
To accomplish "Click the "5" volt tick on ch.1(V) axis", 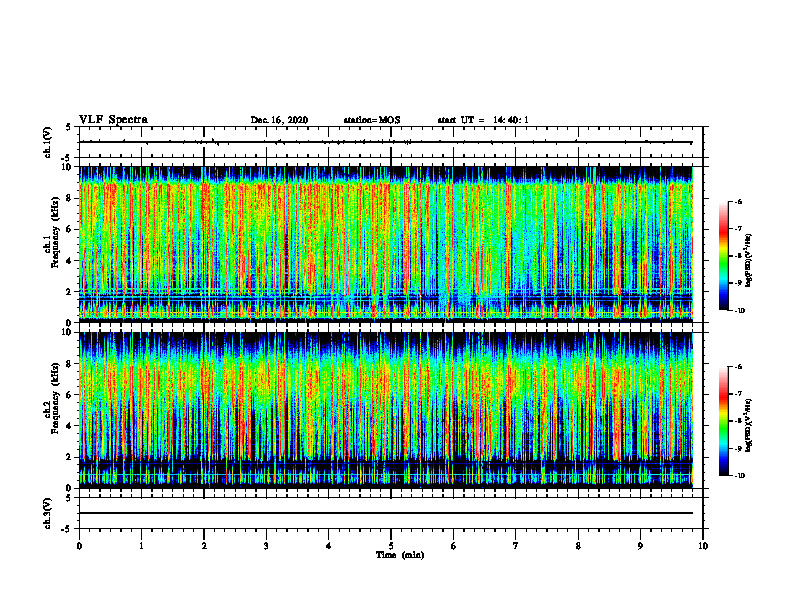I will tap(69, 127).
